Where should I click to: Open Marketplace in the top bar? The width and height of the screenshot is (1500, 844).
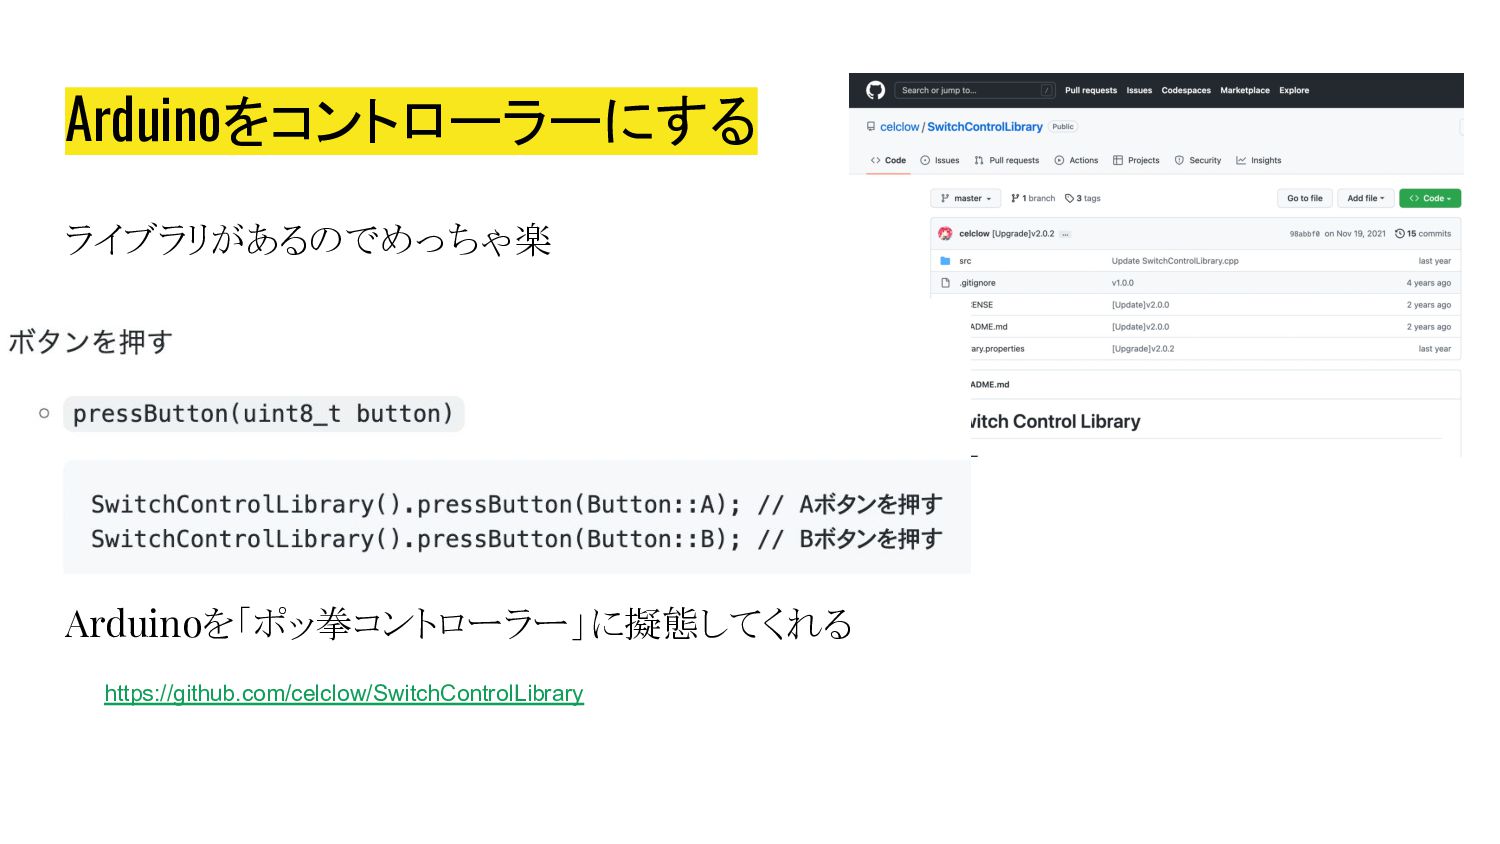pos(1245,90)
